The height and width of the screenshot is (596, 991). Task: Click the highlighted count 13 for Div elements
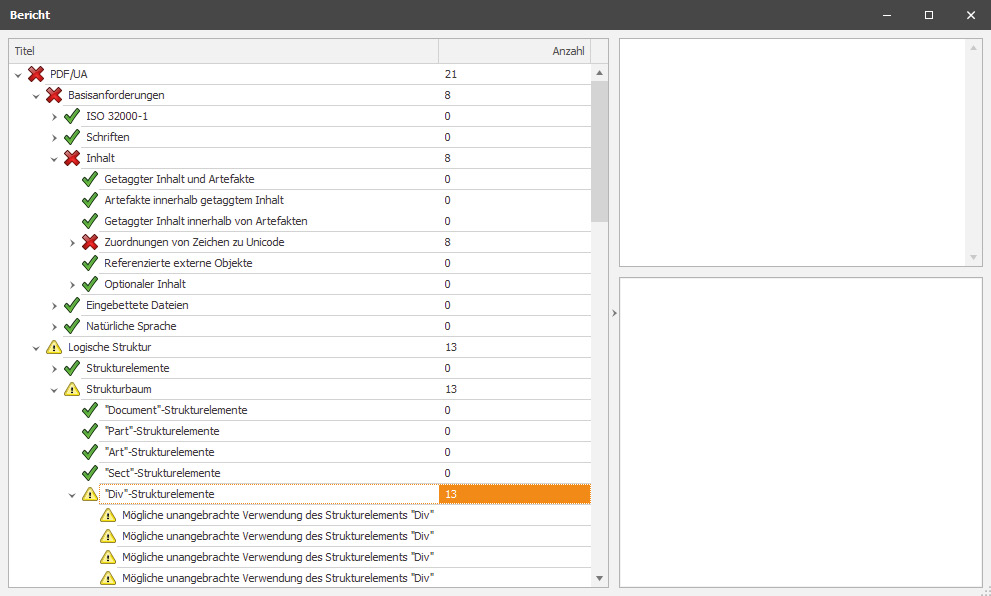point(514,494)
